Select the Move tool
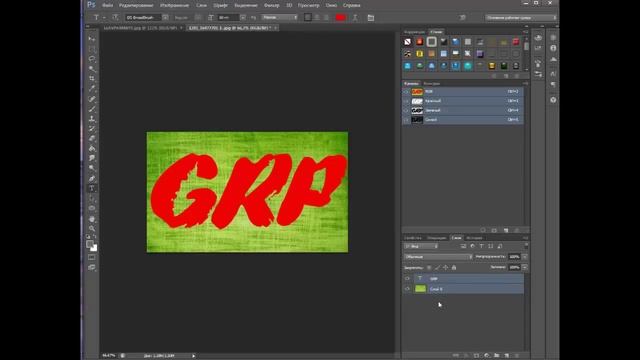 click(92, 39)
